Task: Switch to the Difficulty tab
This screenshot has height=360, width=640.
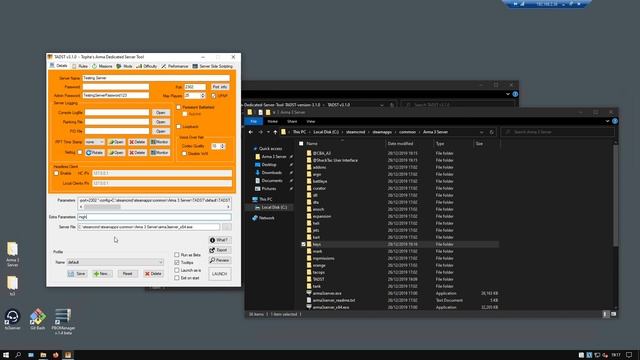Action: pos(147,66)
